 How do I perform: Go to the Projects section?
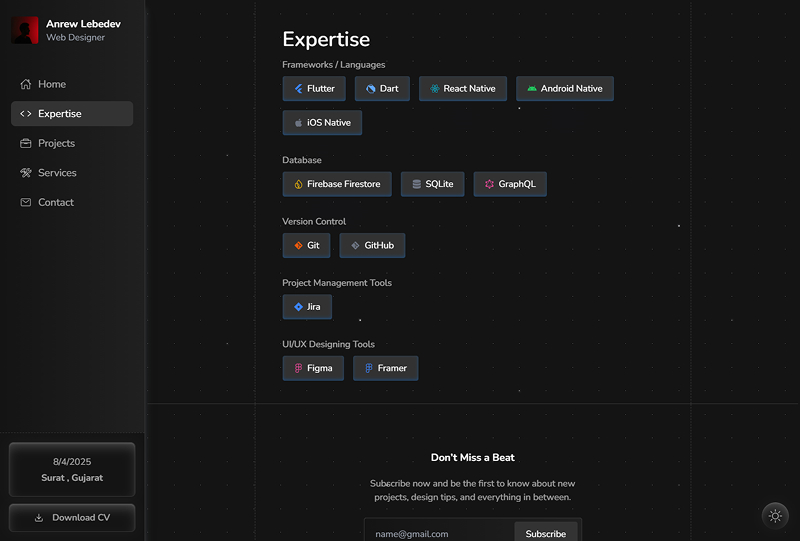72,143
